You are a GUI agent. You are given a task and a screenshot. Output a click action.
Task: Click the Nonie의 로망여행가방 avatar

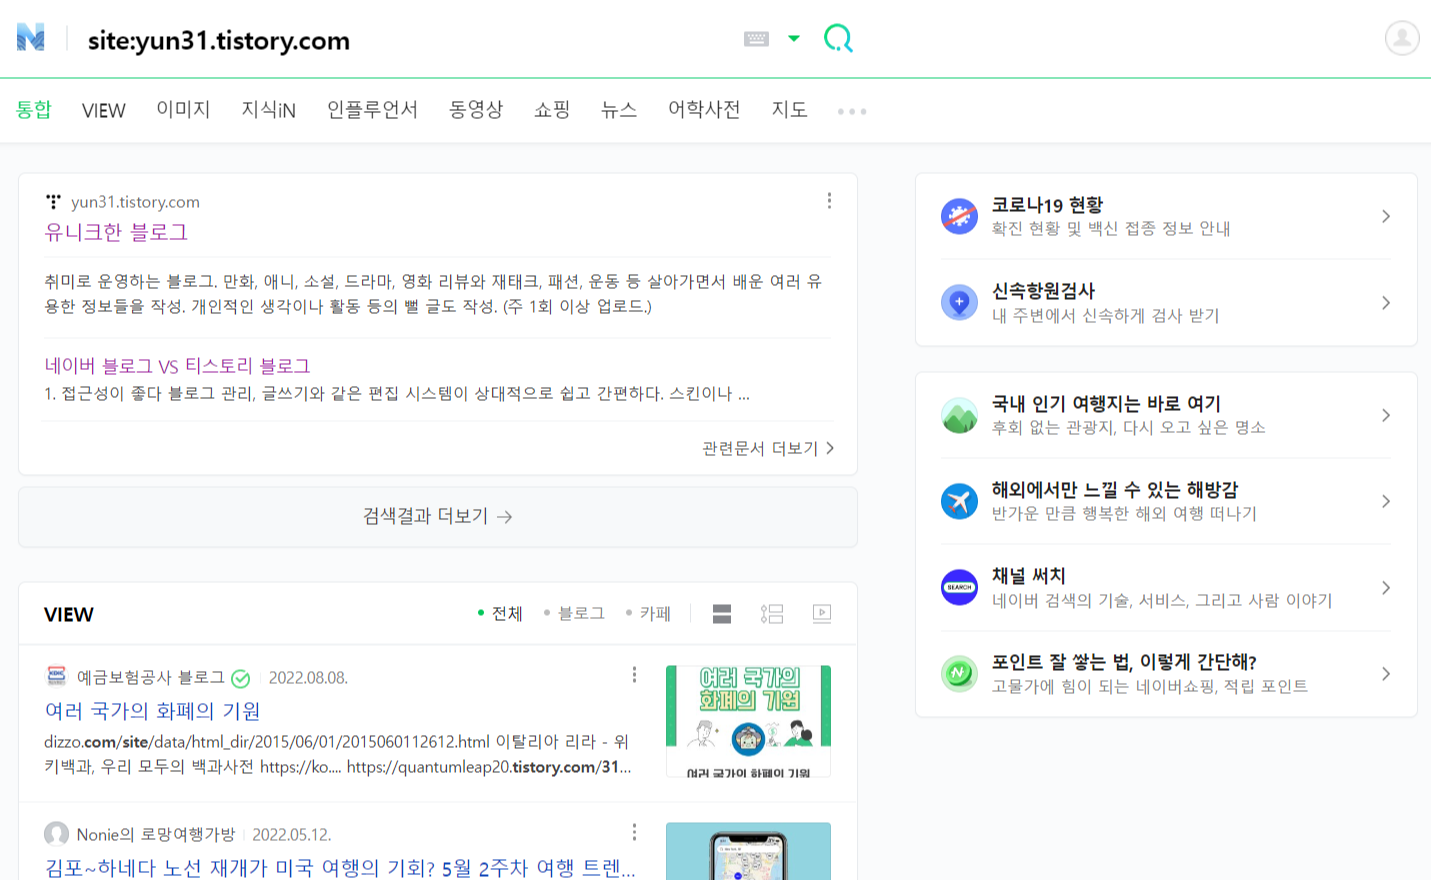click(56, 834)
